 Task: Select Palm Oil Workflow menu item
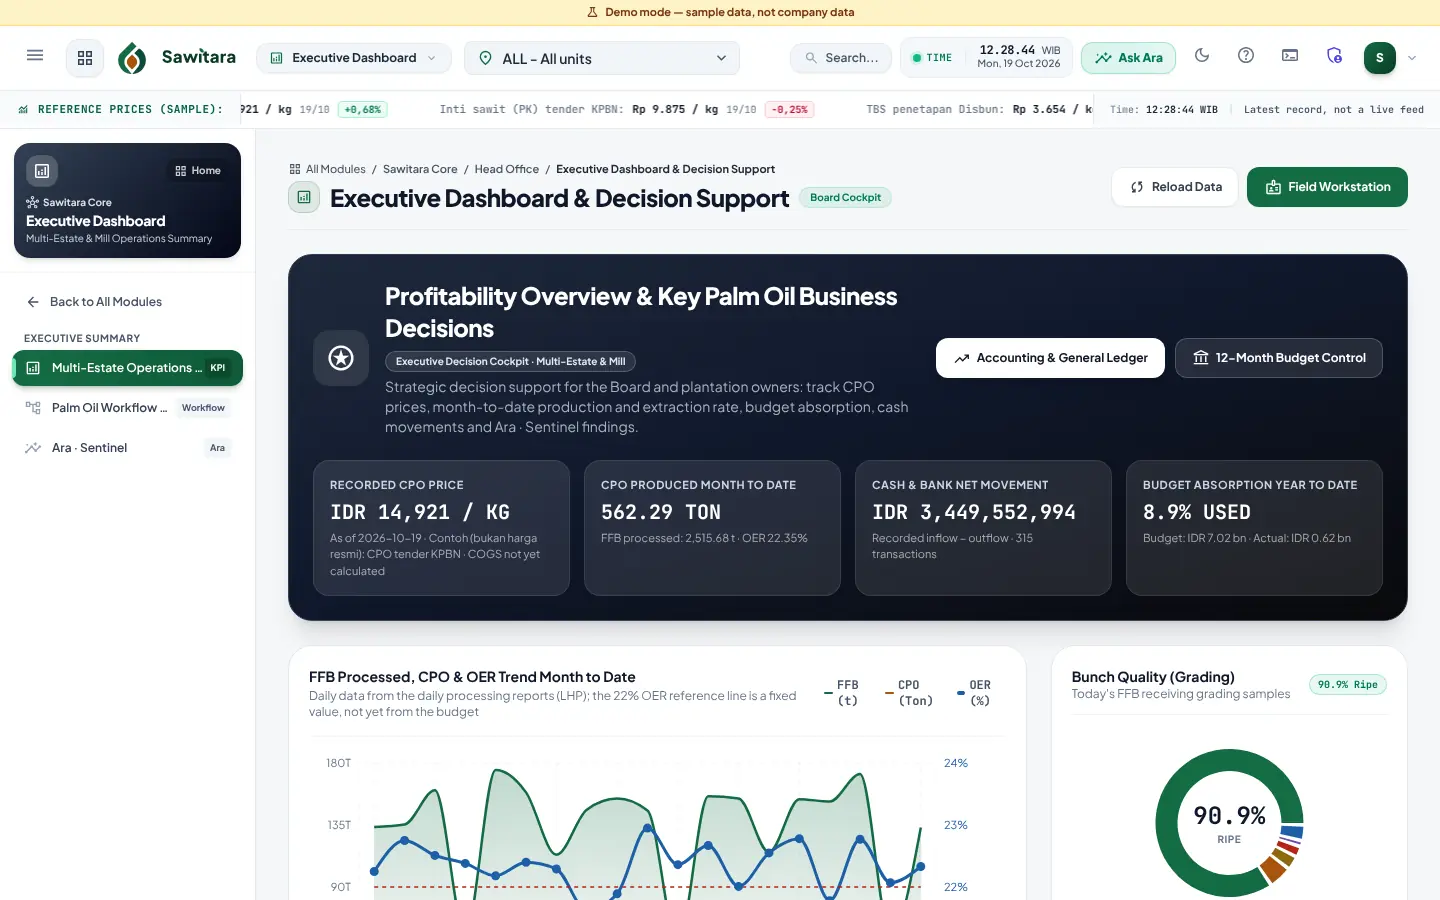(x=128, y=408)
